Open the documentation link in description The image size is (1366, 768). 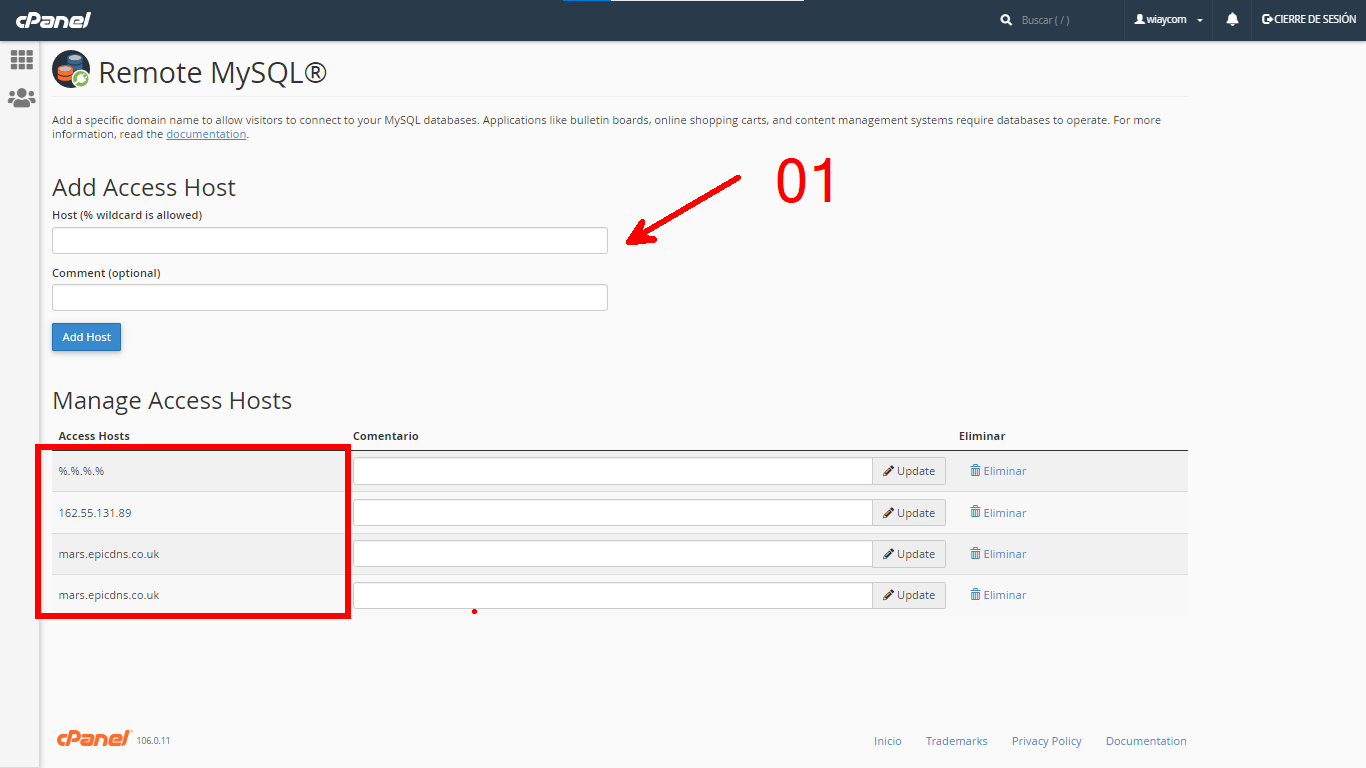pos(206,134)
